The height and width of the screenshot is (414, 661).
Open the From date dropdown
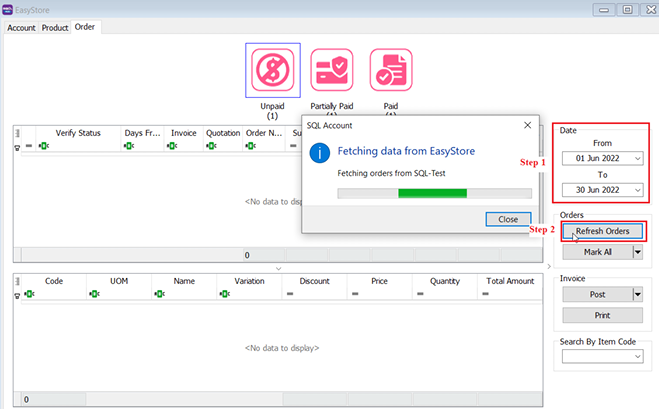point(637,158)
